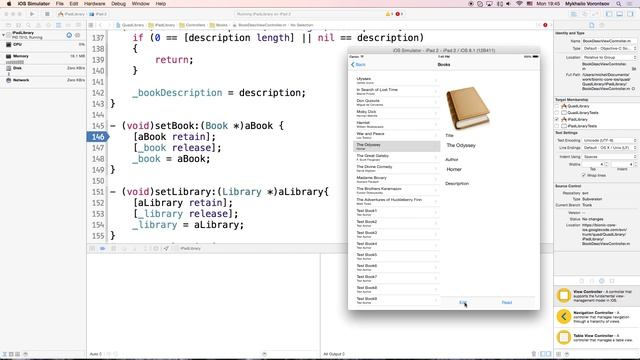The height and width of the screenshot is (360, 640).
Task: Click the Name field in Identity and Type
Action: point(608,41)
